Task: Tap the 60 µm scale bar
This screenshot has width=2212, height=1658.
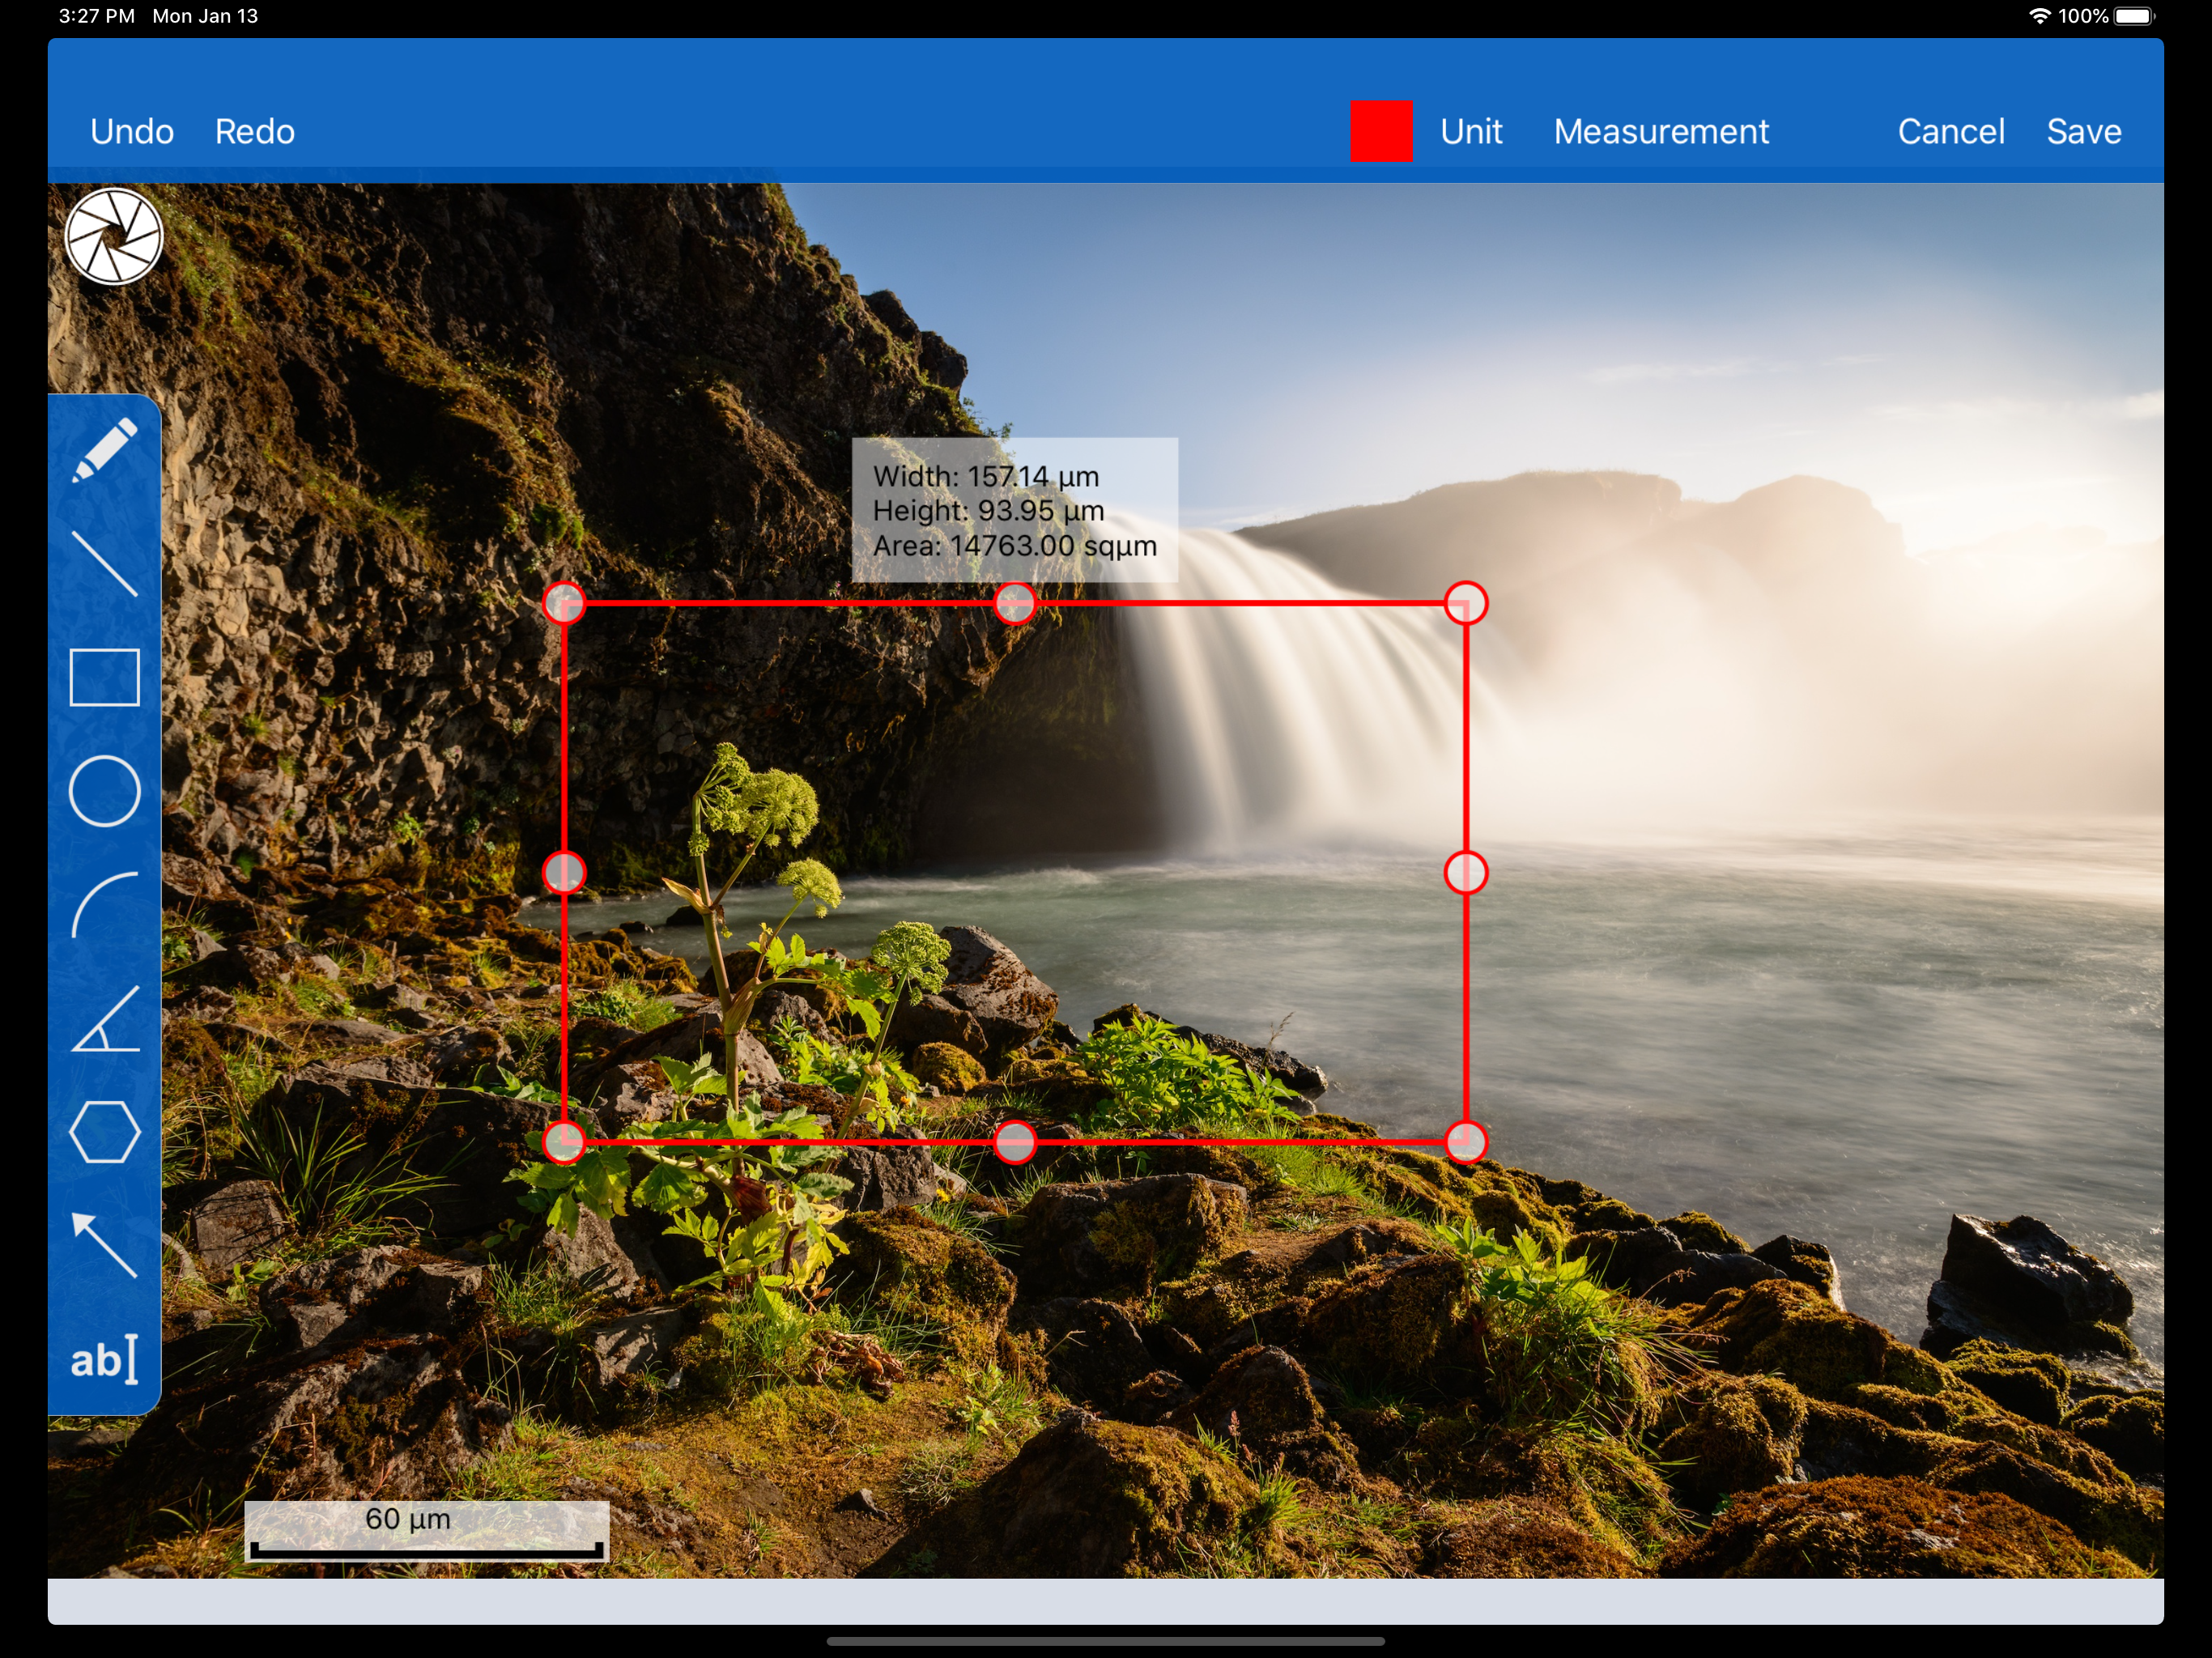Action: click(427, 1531)
